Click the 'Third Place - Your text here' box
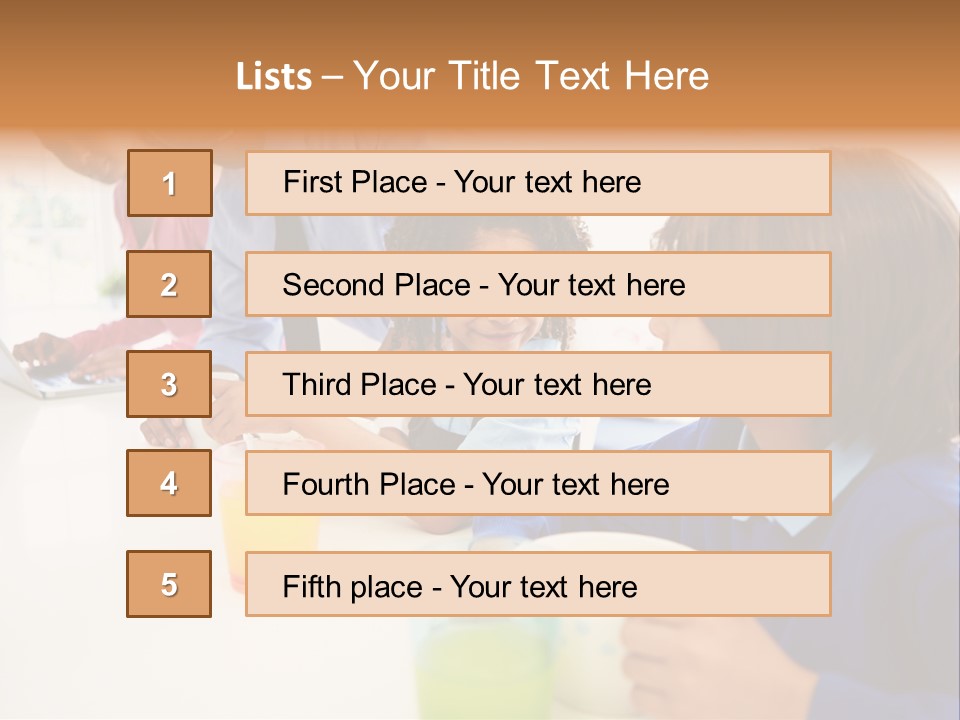The height and width of the screenshot is (720, 960). click(538, 384)
